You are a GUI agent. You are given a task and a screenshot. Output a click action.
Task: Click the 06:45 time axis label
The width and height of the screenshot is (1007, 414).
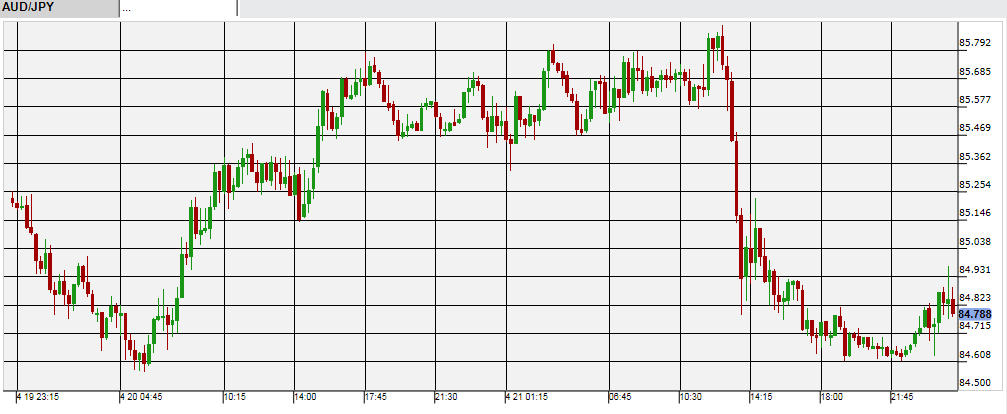point(620,397)
